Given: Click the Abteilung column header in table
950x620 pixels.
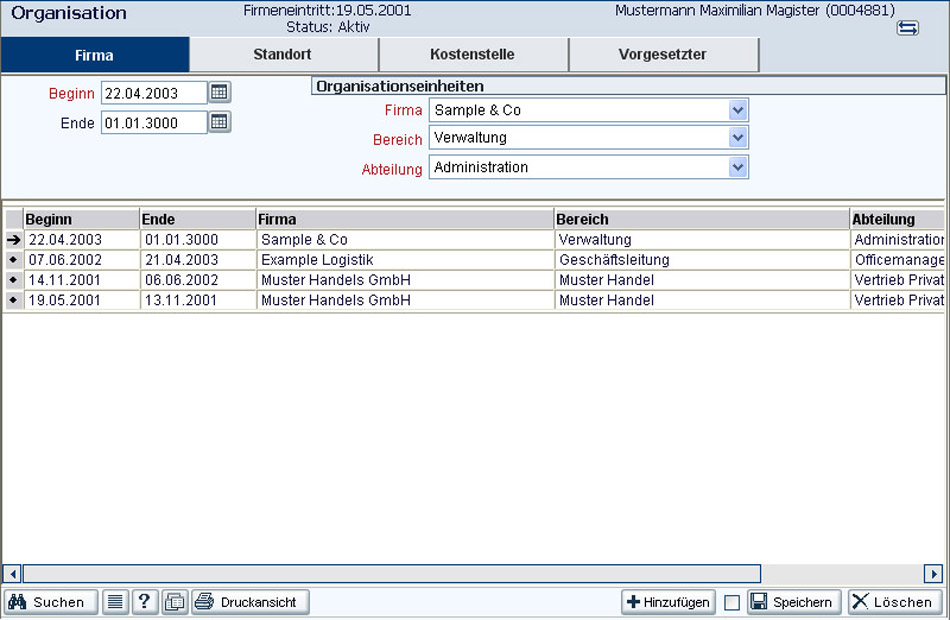Looking at the screenshot, I should pyautogui.click(x=897, y=219).
